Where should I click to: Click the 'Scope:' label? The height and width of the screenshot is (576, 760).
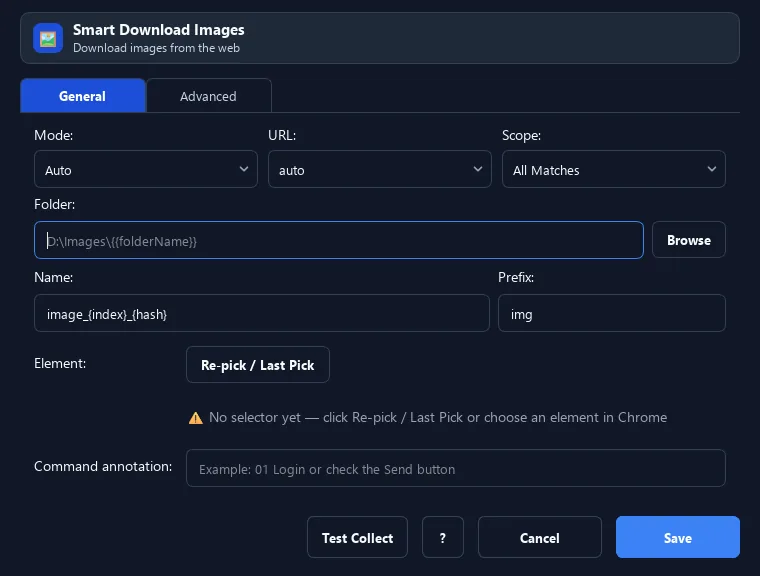(x=522, y=135)
